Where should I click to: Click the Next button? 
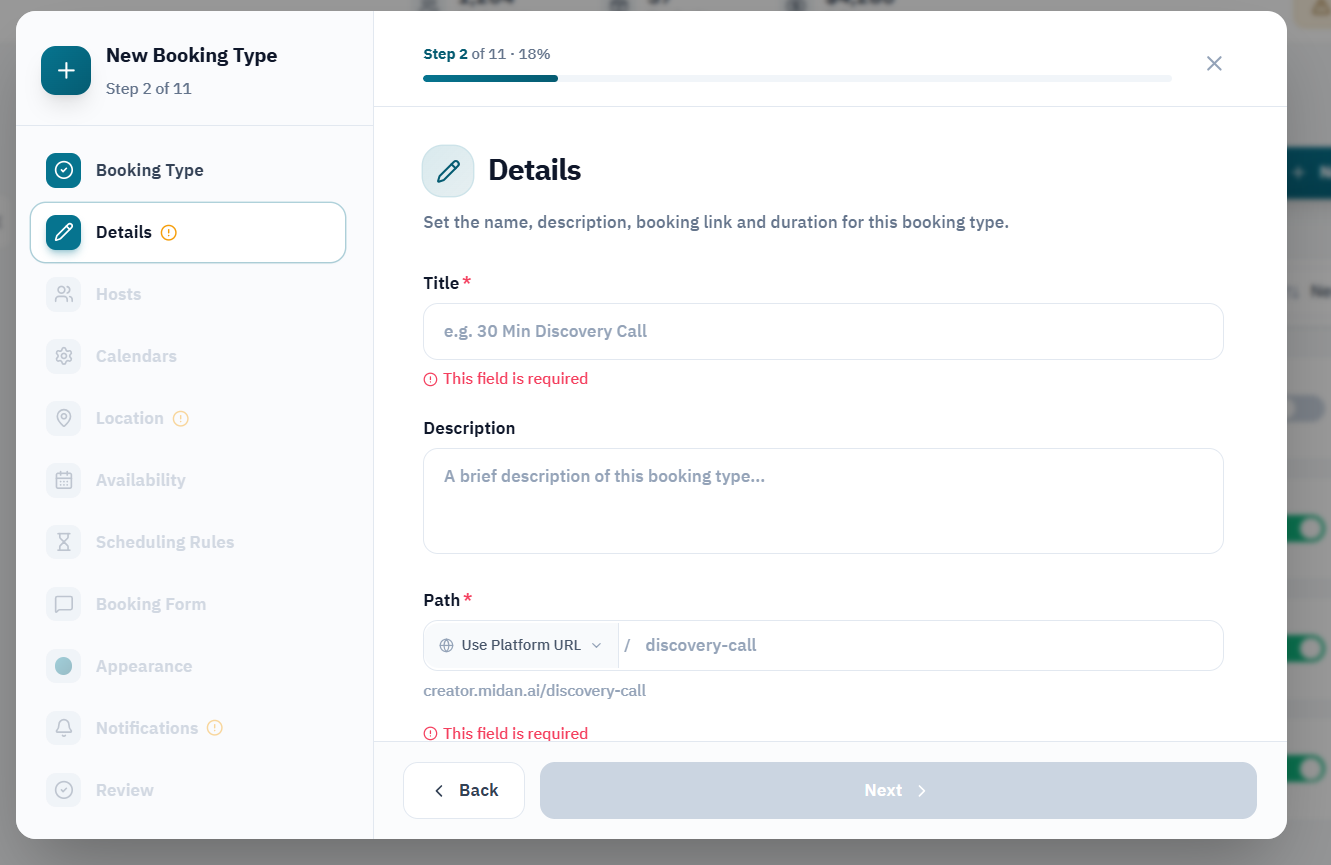coord(898,790)
